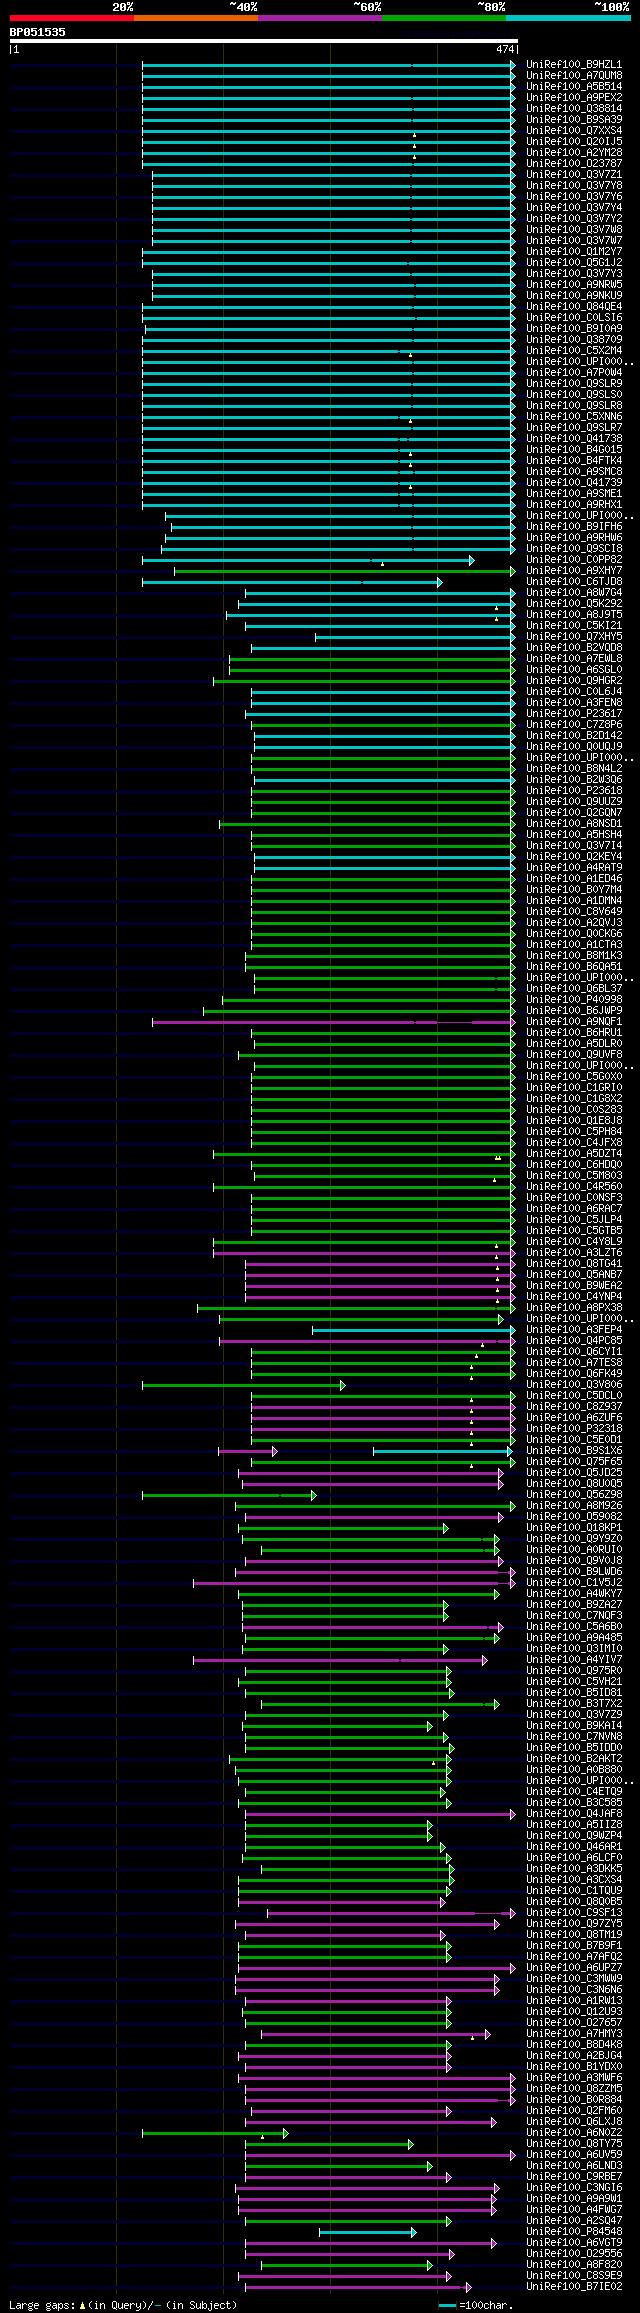Select the UniRef100_Q5K292 label
The width and height of the screenshot is (640, 2313).
click(574, 603)
